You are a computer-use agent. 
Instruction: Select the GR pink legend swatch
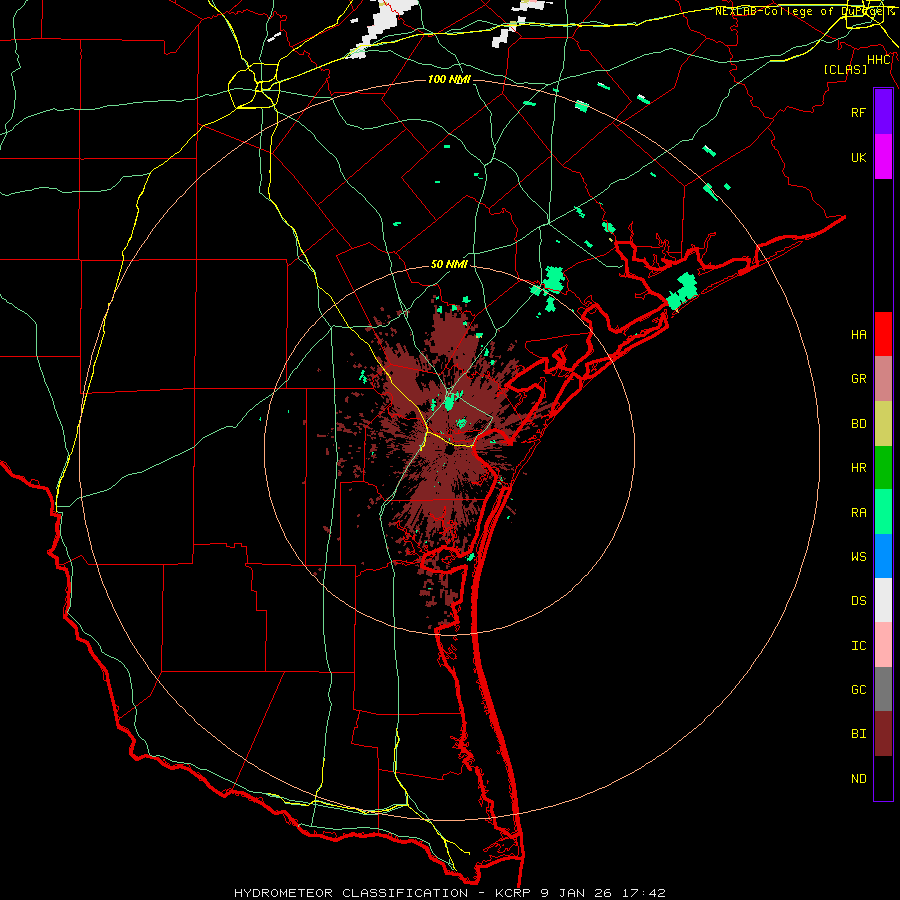pos(883,378)
